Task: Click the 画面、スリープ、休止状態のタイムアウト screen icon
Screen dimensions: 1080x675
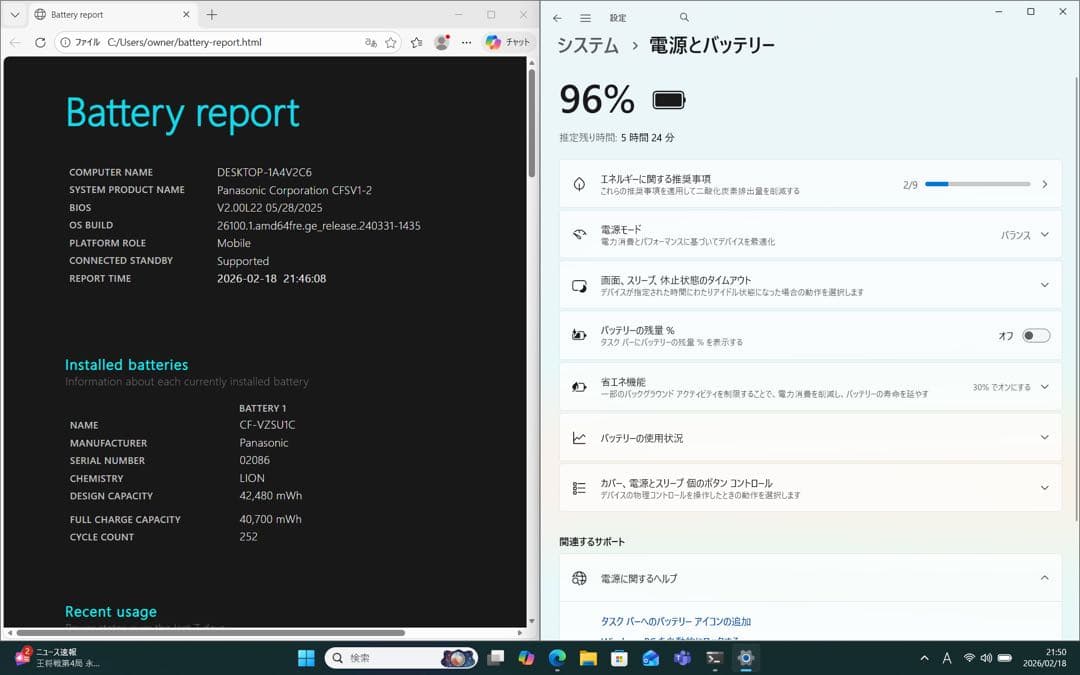Action: point(579,285)
